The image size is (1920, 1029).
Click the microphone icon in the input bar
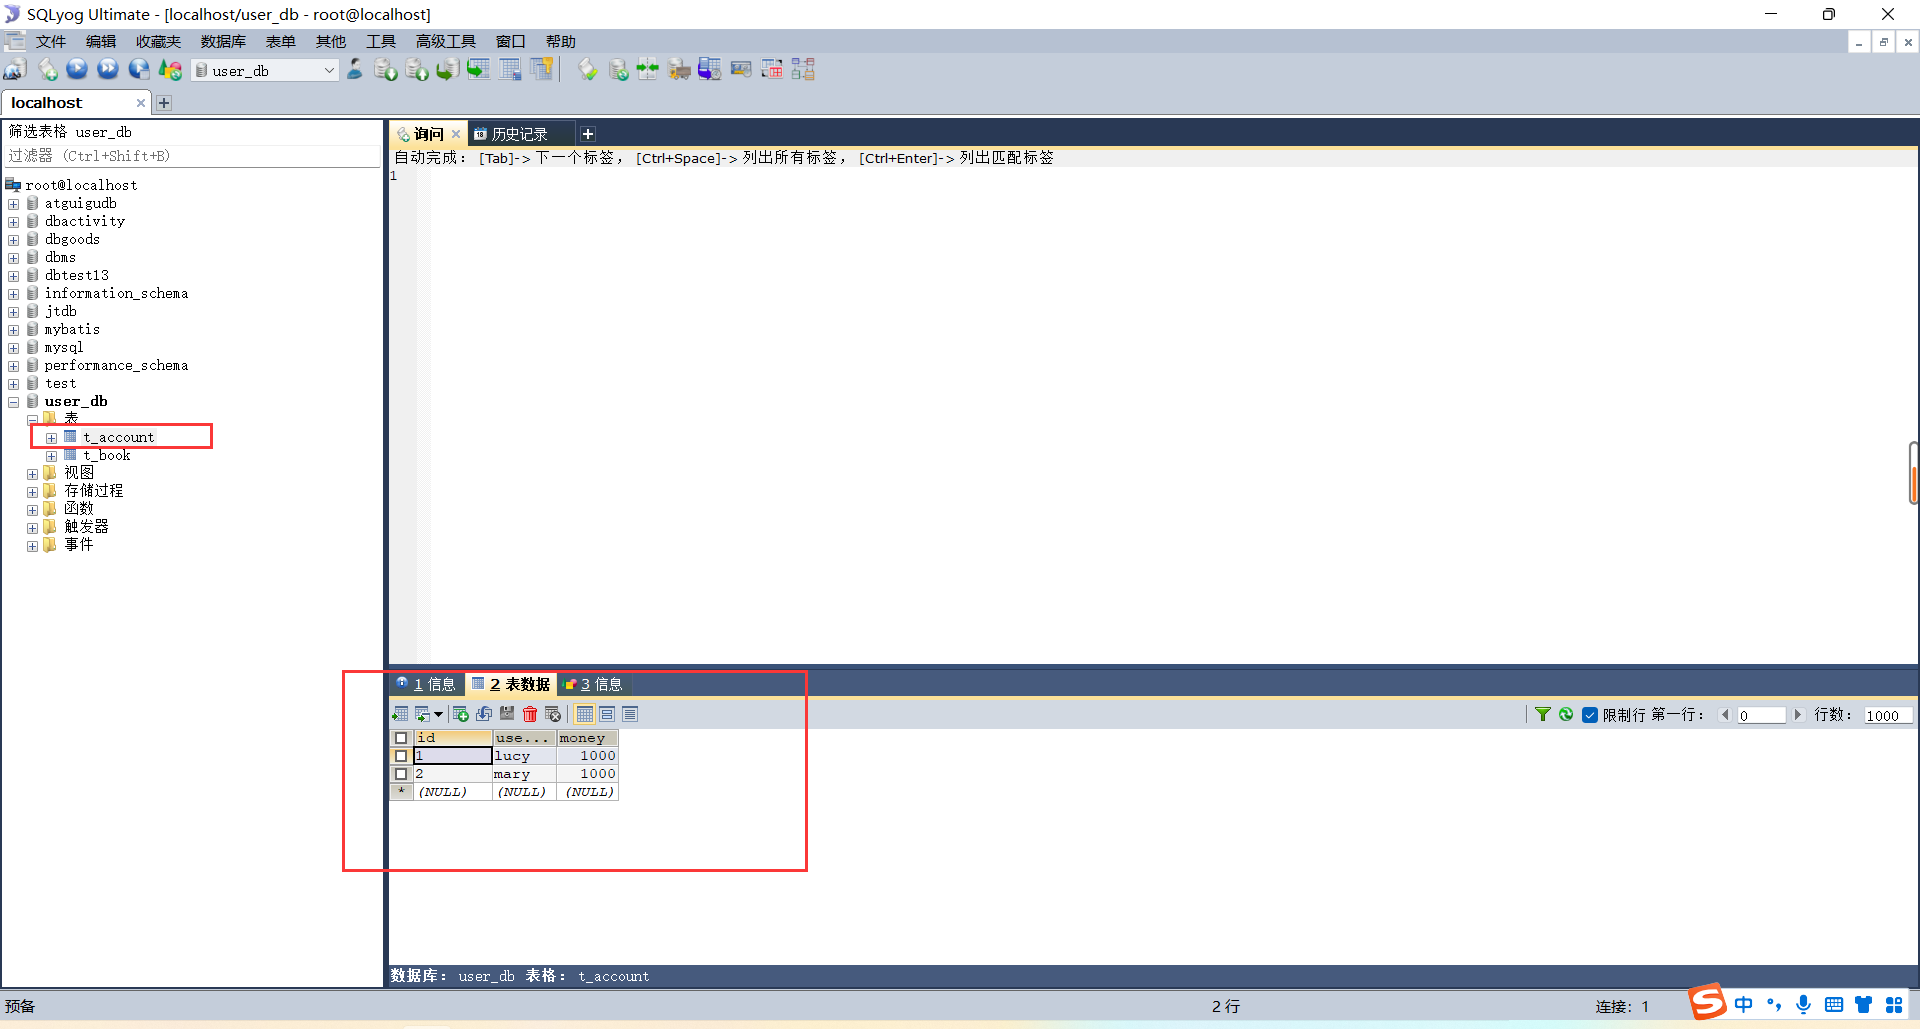[1803, 1005]
